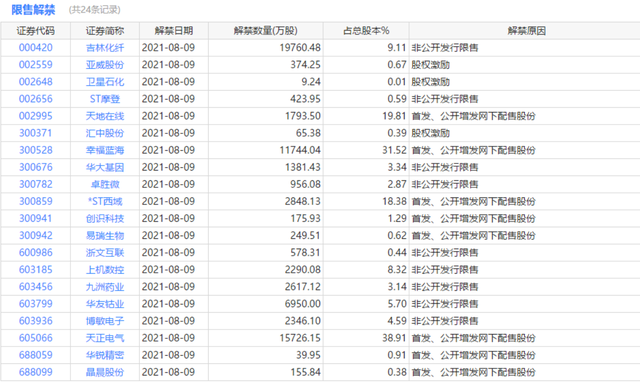This screenshot has width=640, height=382.
Task: Select the record count (共24条记录)
Action: coord(95,10)
